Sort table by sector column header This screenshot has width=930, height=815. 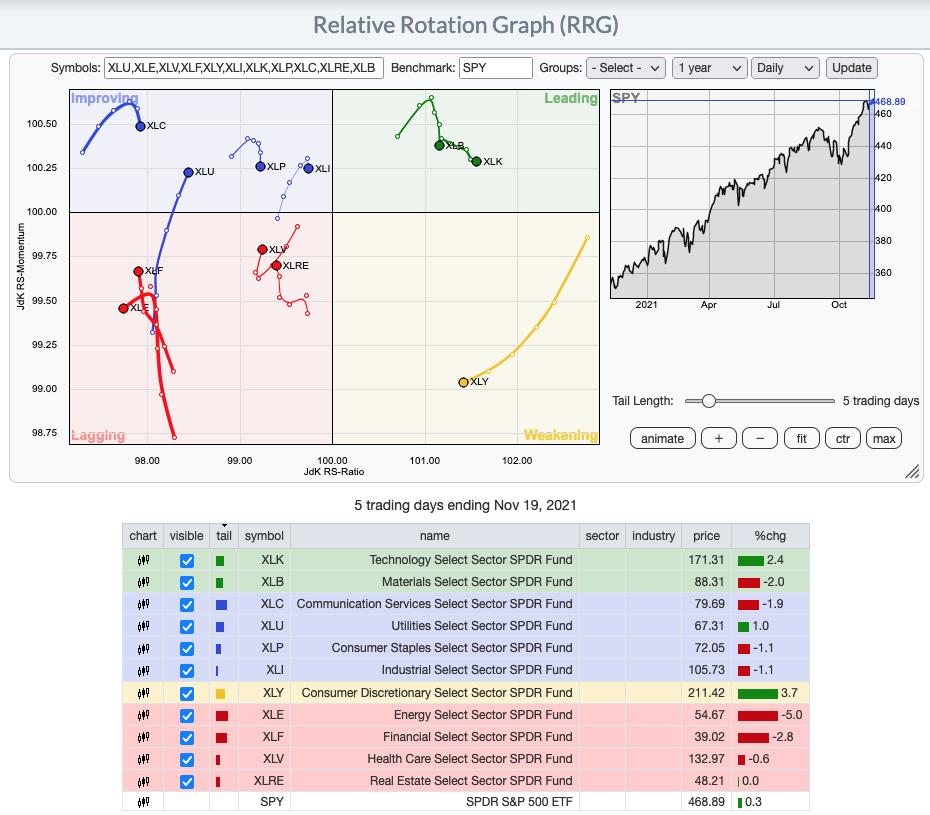pos(602,536)
